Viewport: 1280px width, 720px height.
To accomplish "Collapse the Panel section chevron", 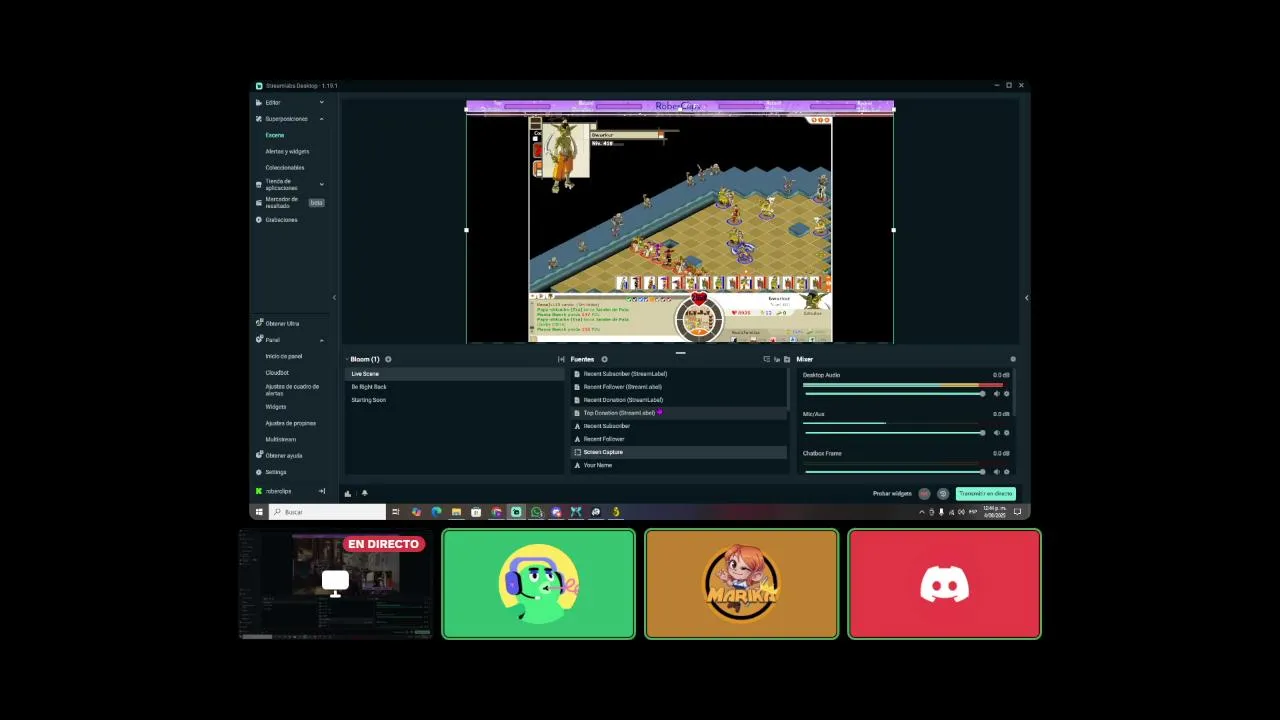I will coord(321,340).
